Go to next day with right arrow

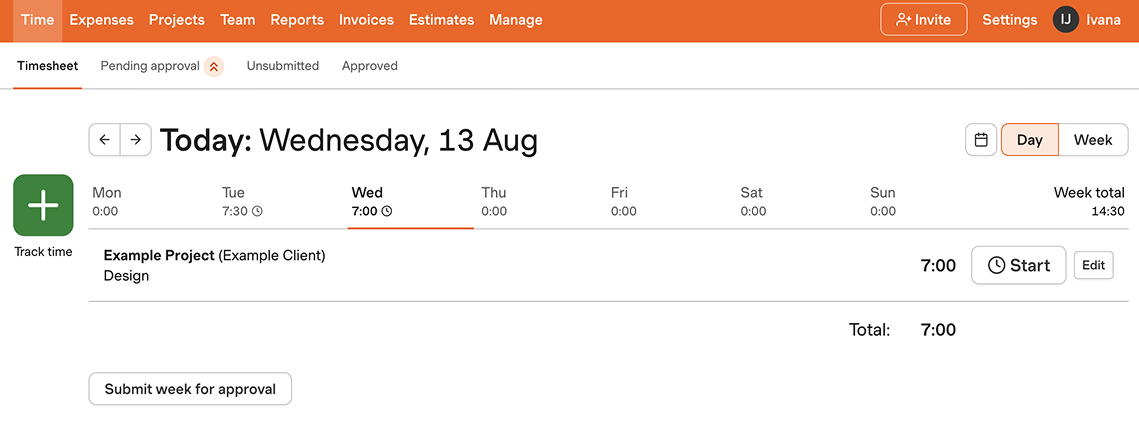(x=136, y=140)
